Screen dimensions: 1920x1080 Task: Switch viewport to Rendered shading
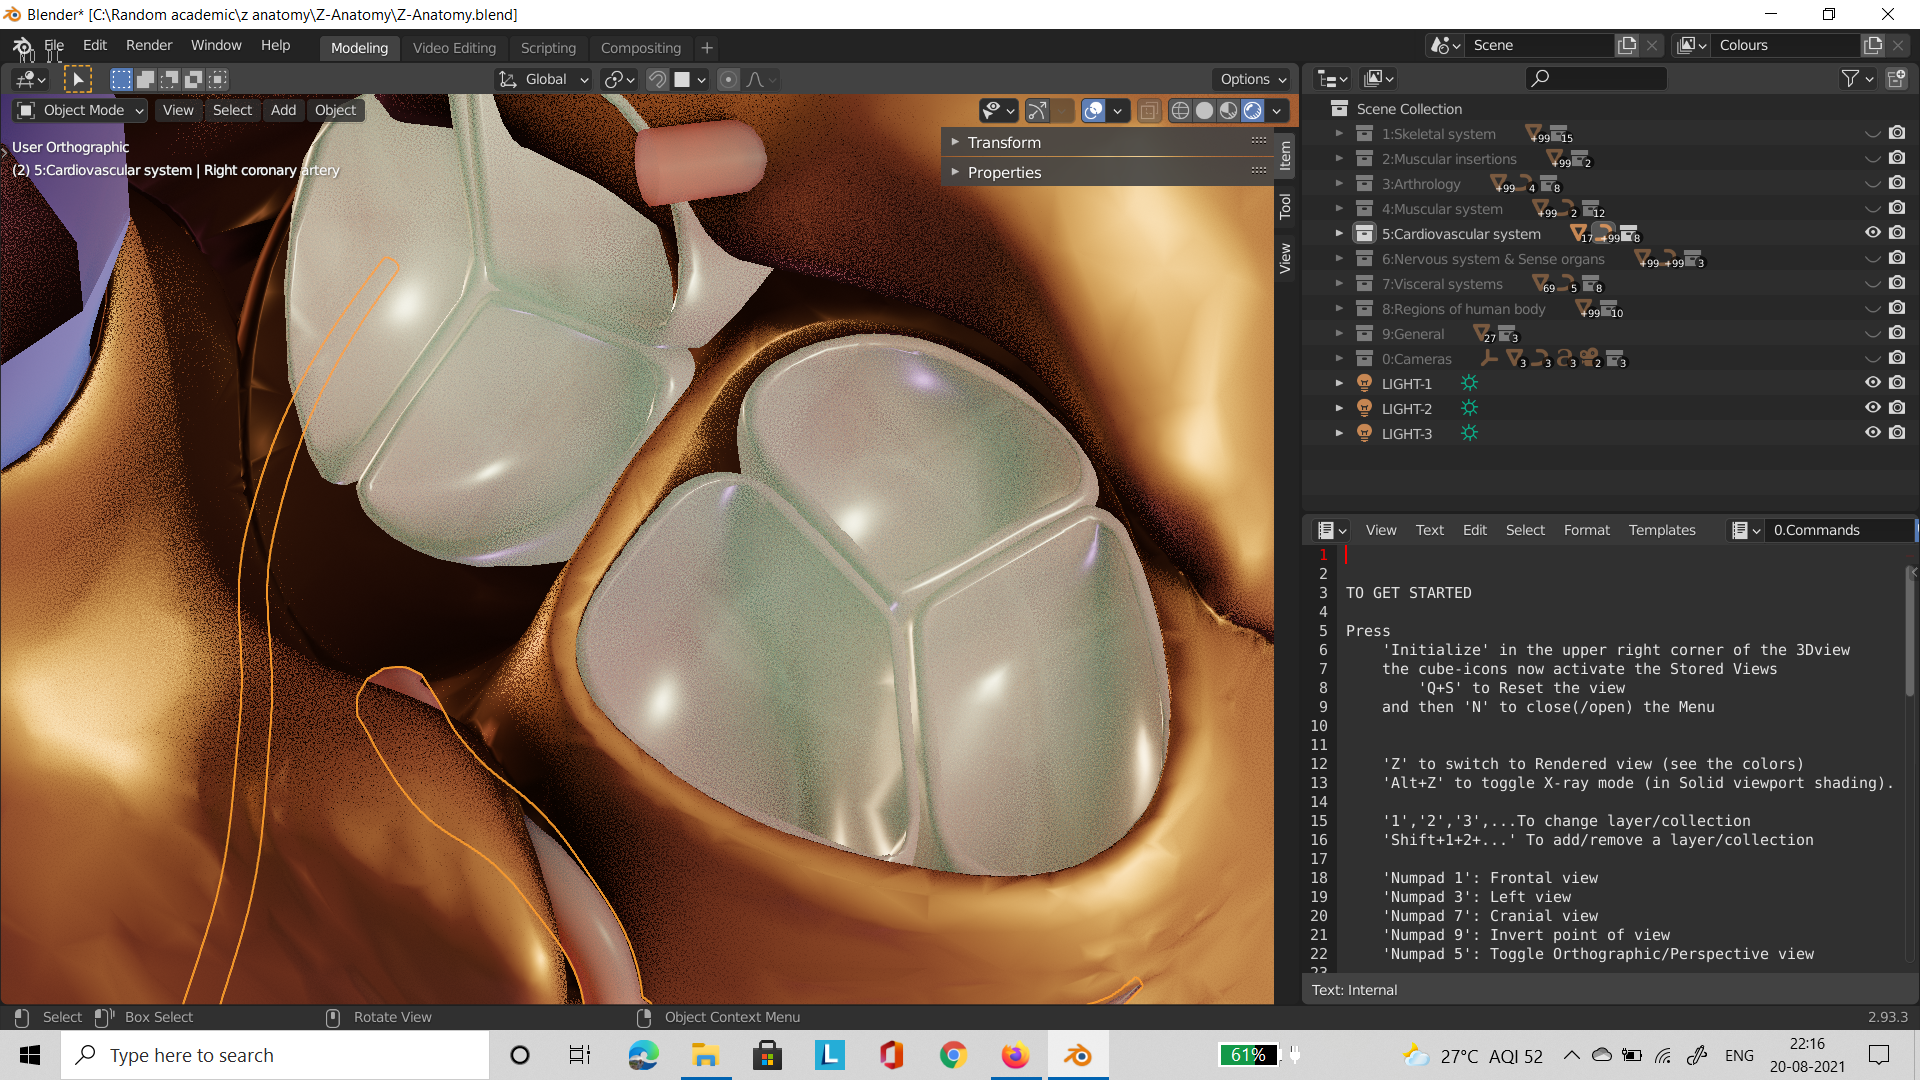[1252, 111]
